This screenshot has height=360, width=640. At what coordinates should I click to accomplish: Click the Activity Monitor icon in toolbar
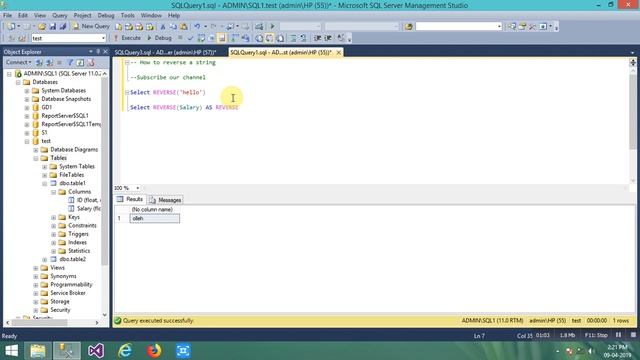tap(259, 27)
